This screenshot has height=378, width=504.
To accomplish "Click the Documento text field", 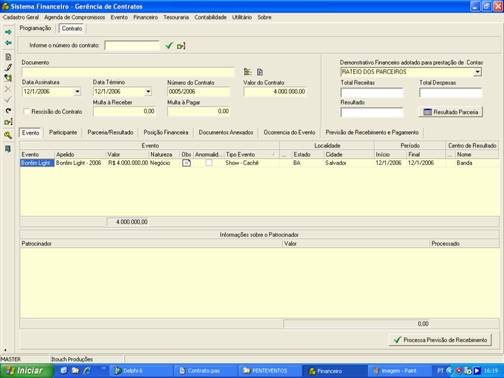I will coord(128,72).
